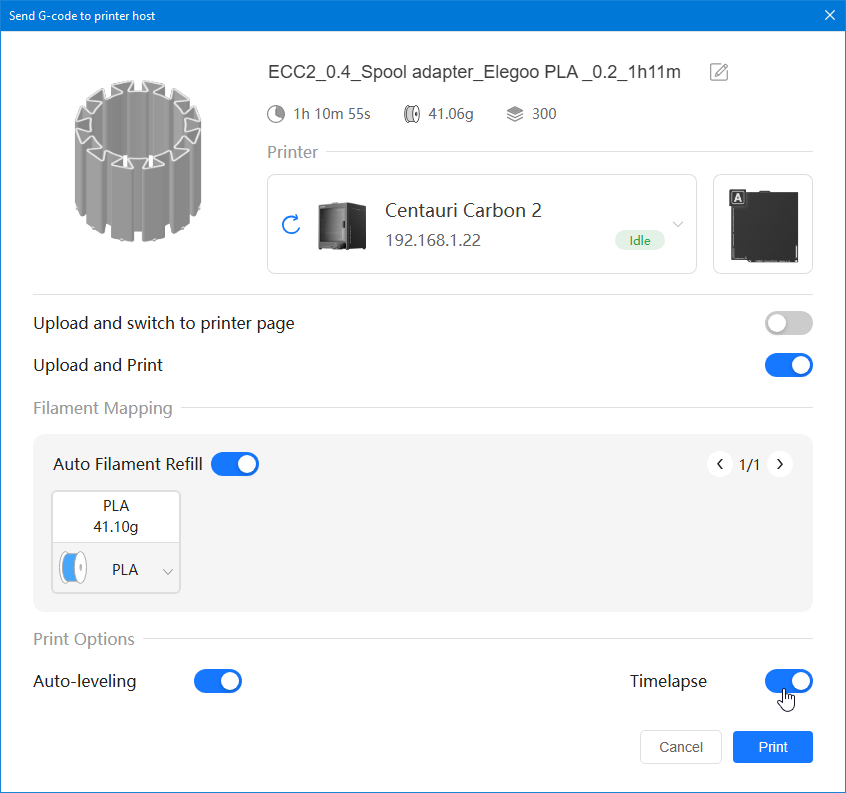Image resolution: width=846 pixels, height=793 pixels.
Task: Click the Print button
Action: point(772,747)
